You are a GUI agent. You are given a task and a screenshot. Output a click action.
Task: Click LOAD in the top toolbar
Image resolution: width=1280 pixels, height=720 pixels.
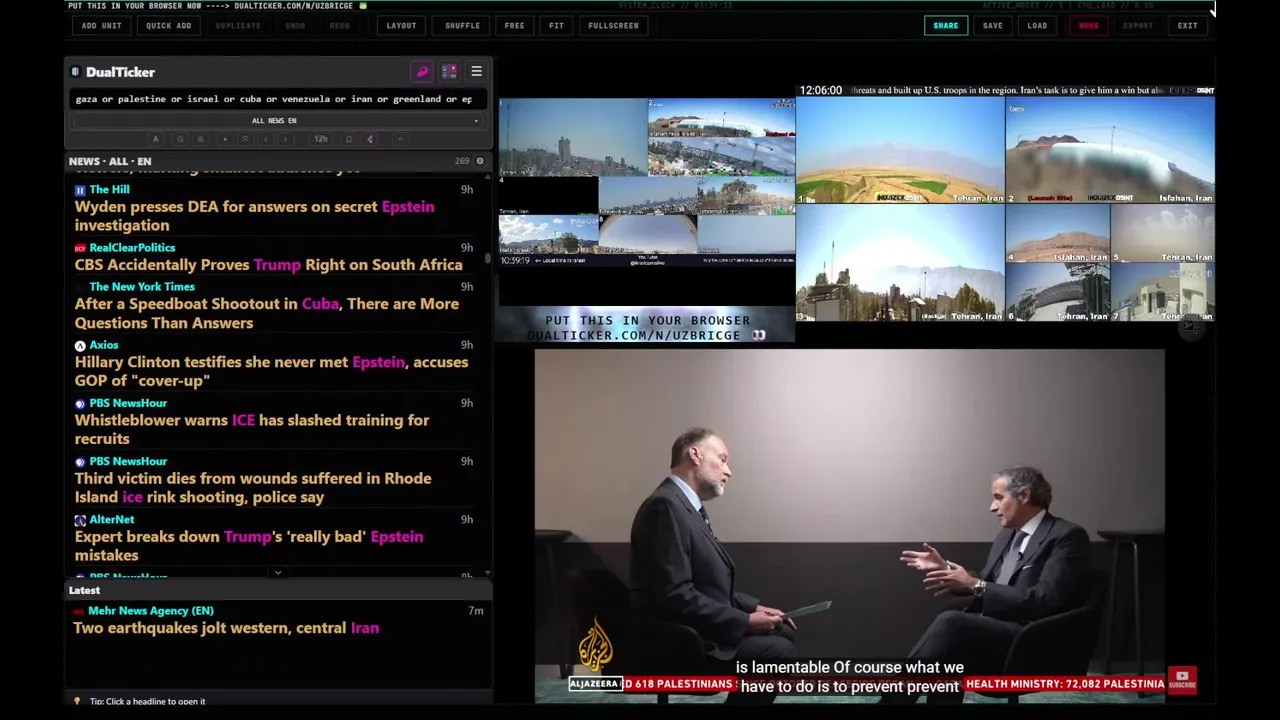[1037, 25]
